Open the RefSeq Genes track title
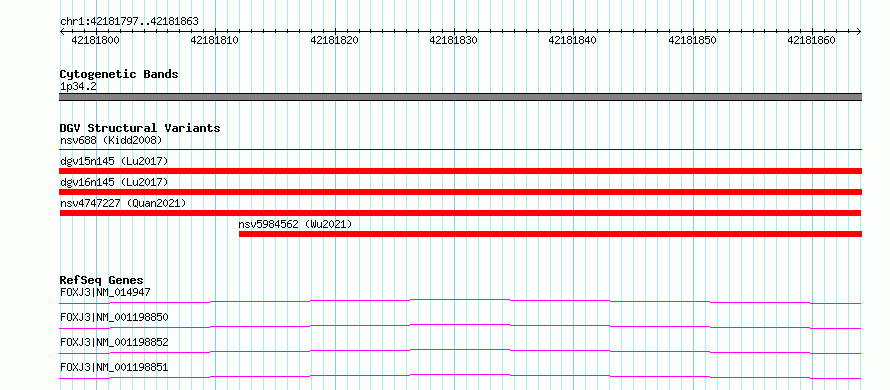Image resolution: width=890 pixels, height=390 pixels. [x=102, y=280]
